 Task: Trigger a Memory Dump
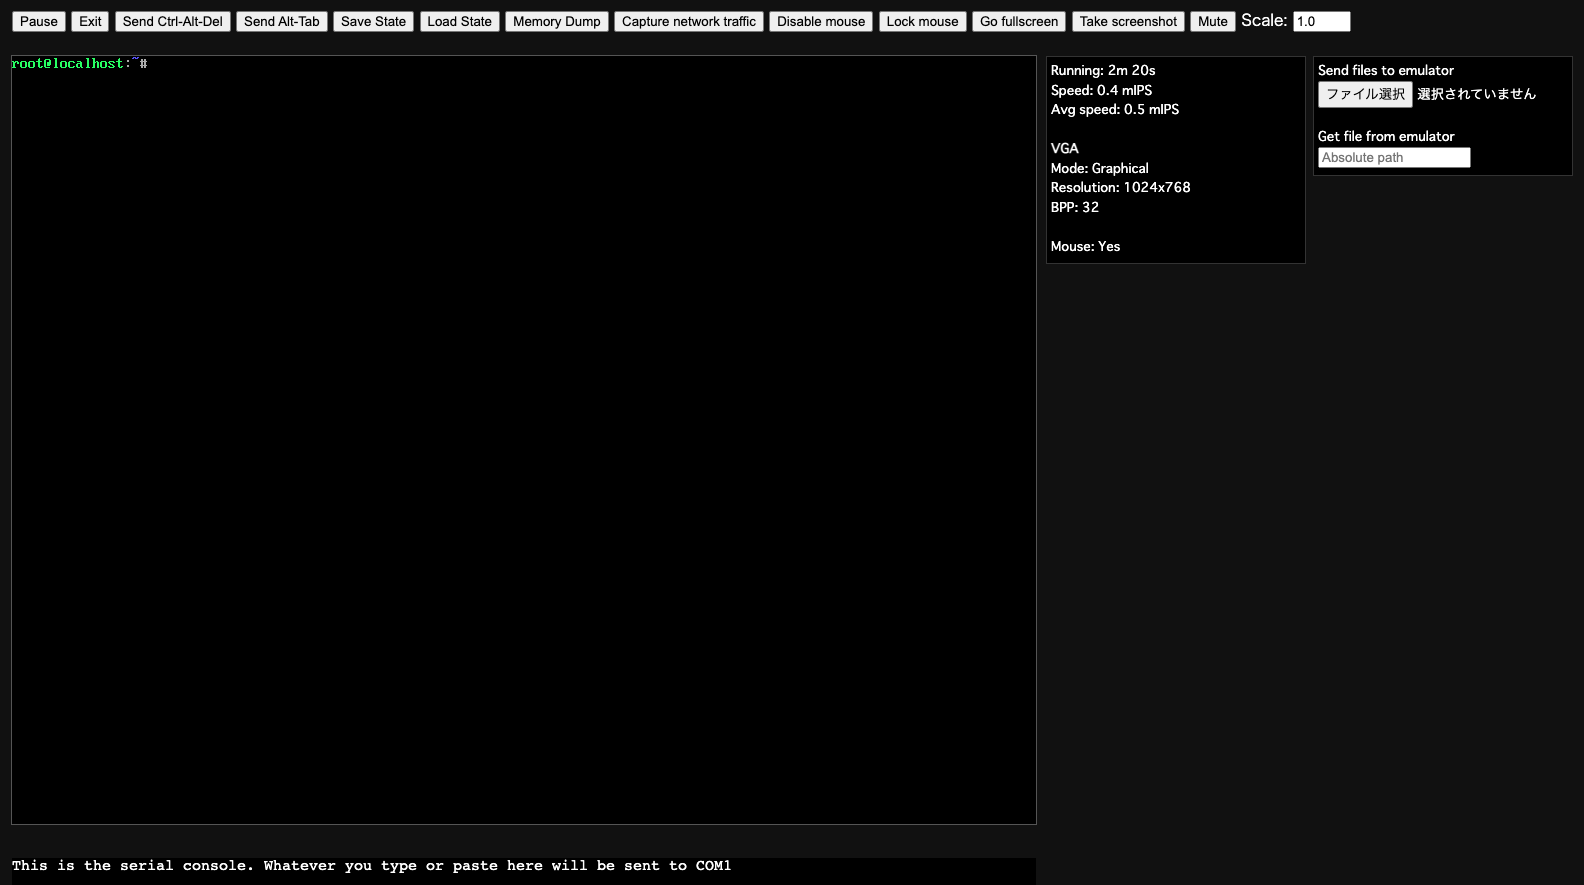pyautogui.click(x=556, y=21)
